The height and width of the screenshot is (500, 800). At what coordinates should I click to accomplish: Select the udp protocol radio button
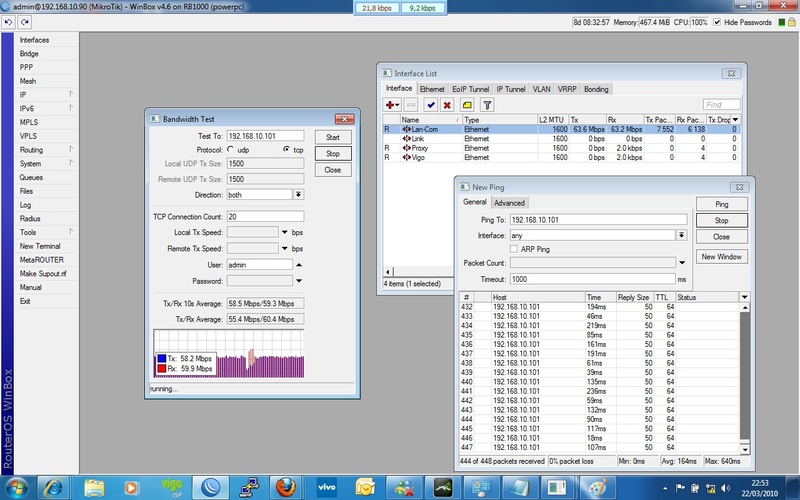coord(232,149)
